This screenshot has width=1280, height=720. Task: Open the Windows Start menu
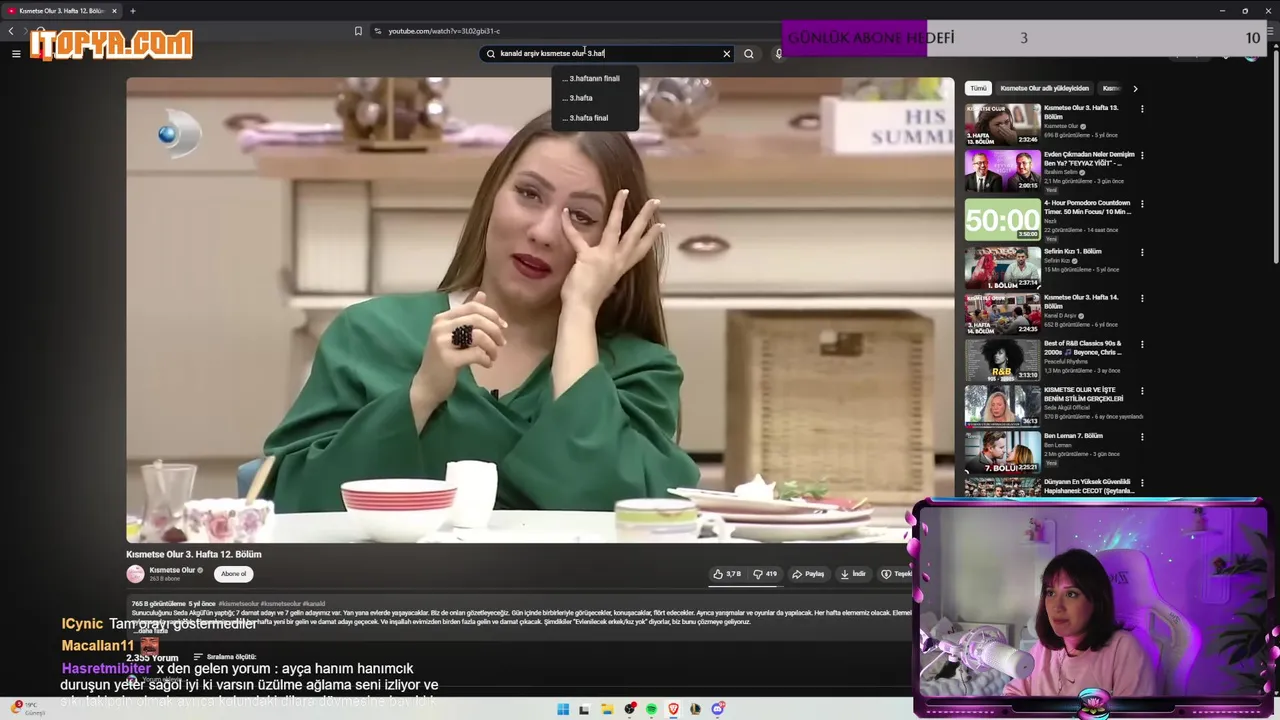point(563,709)
